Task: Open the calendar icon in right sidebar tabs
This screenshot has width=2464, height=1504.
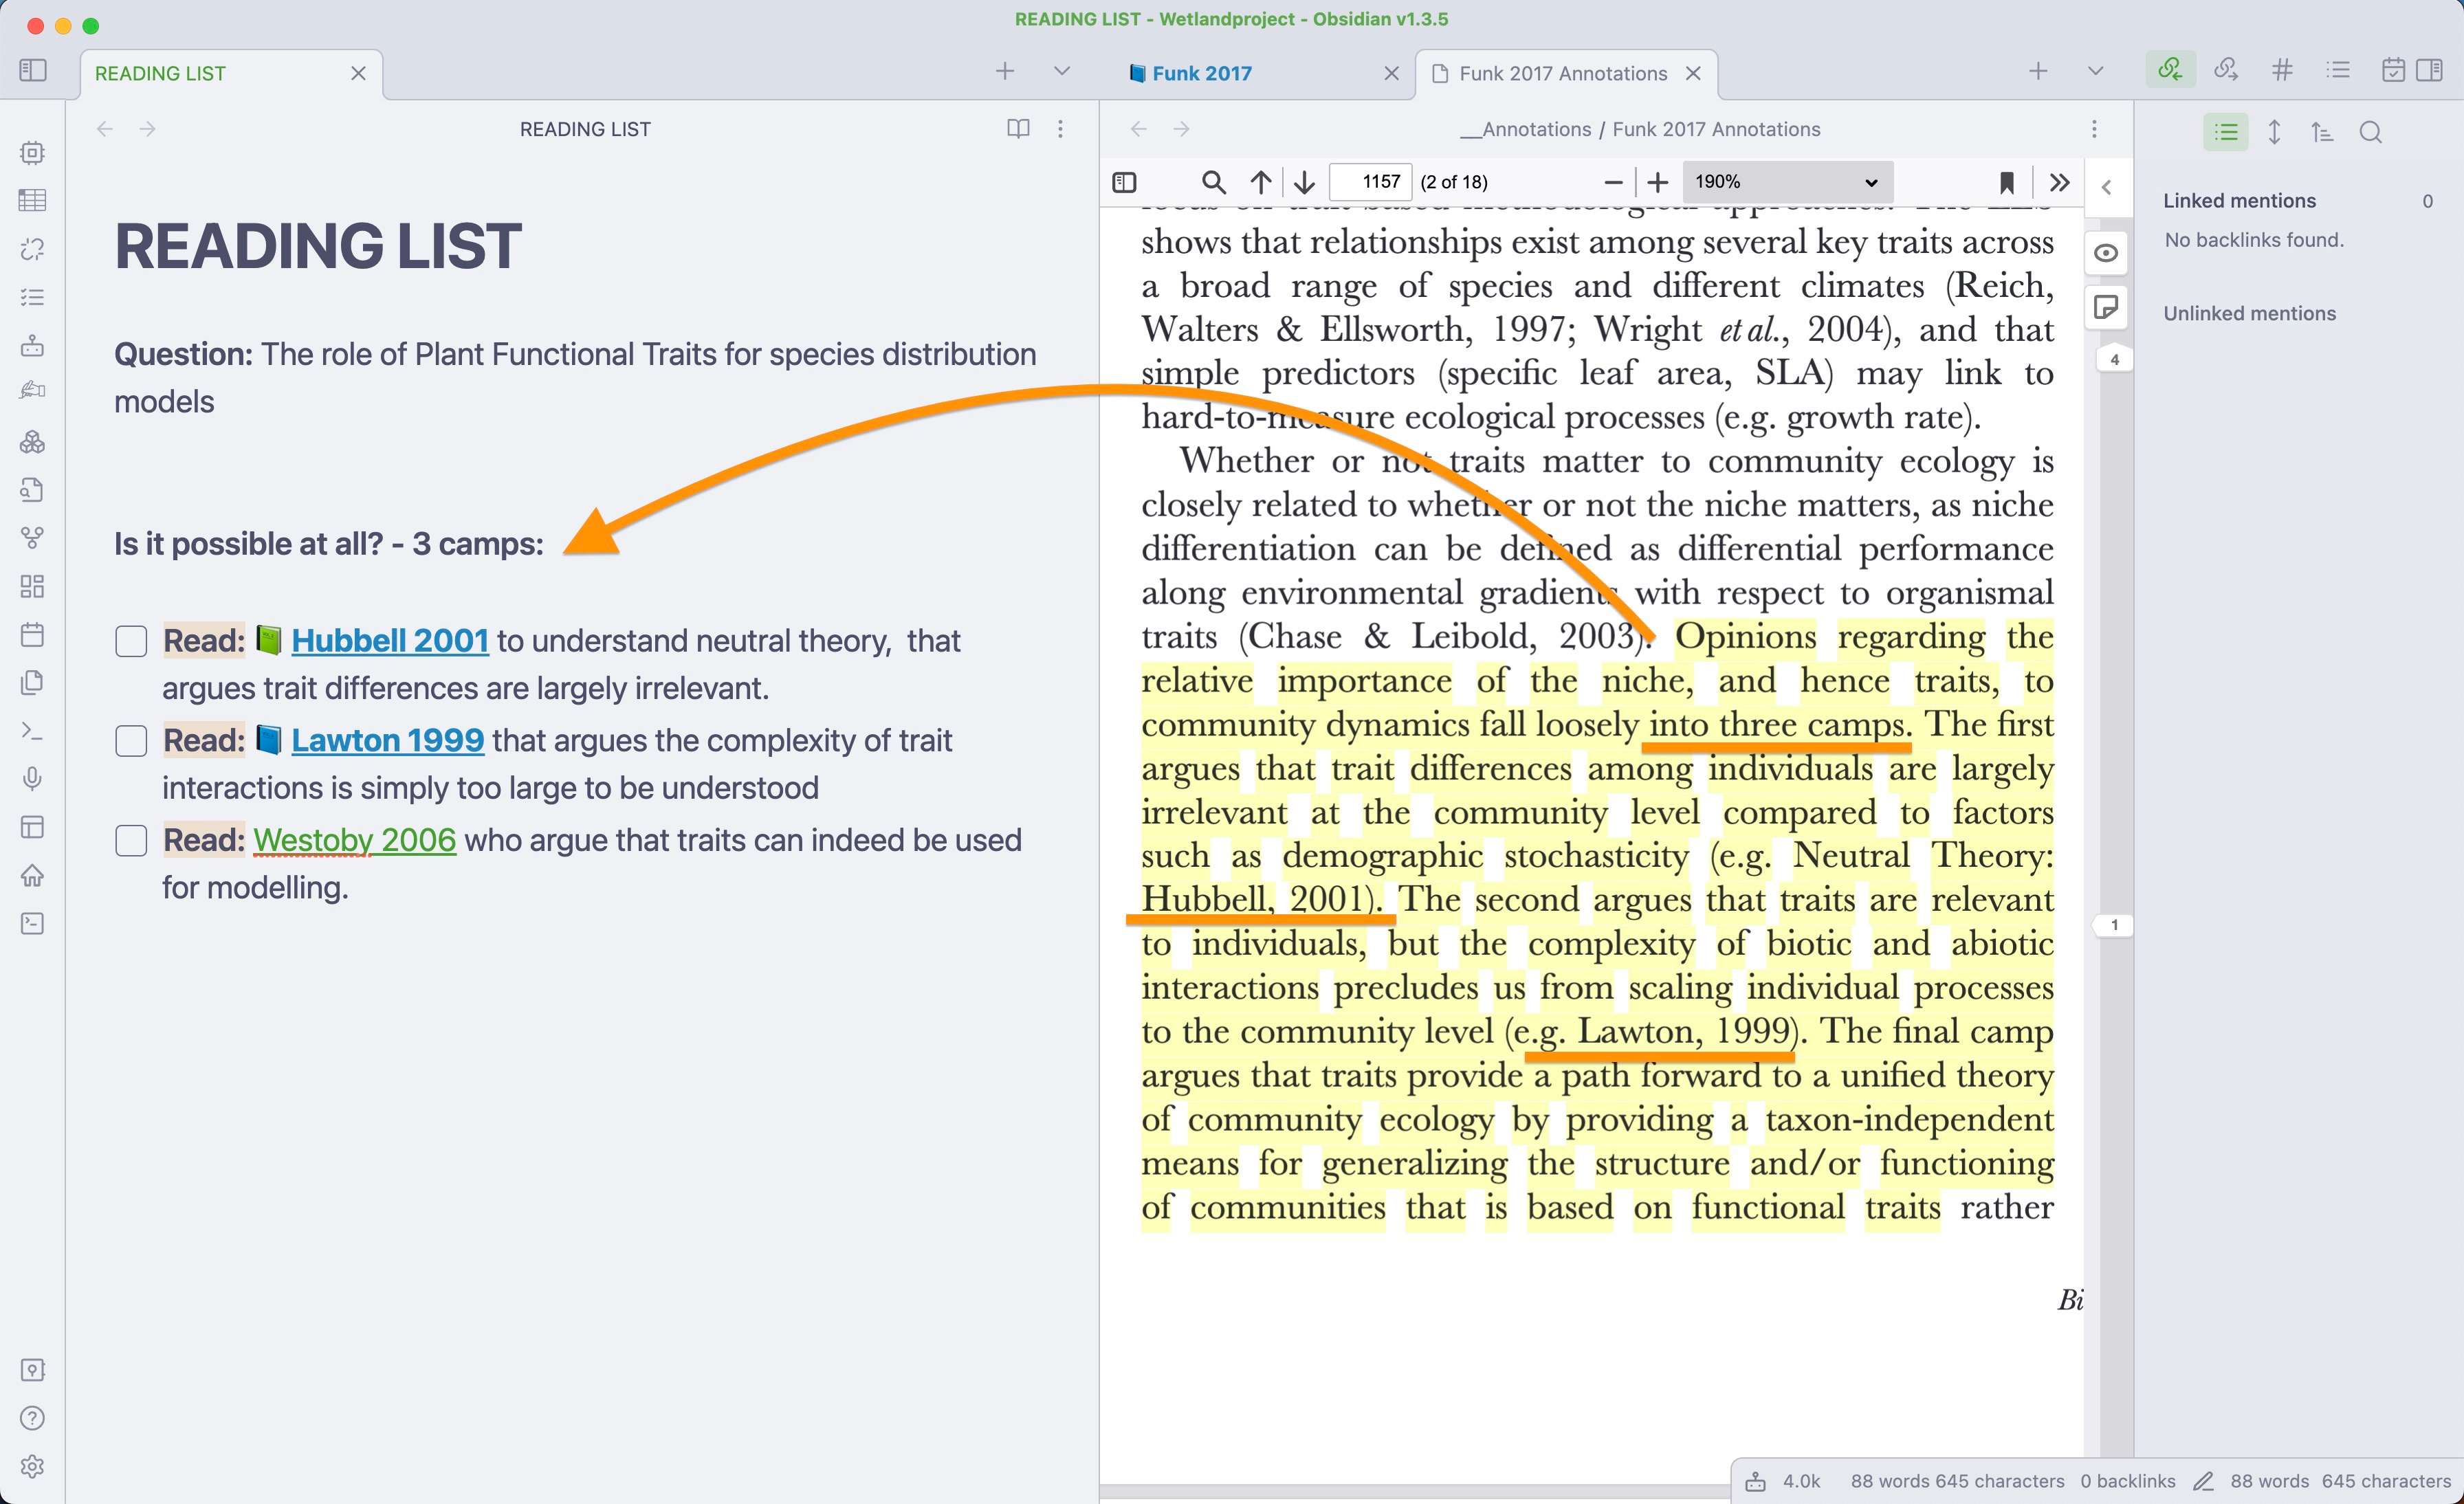Action: tap(2393, 70)
